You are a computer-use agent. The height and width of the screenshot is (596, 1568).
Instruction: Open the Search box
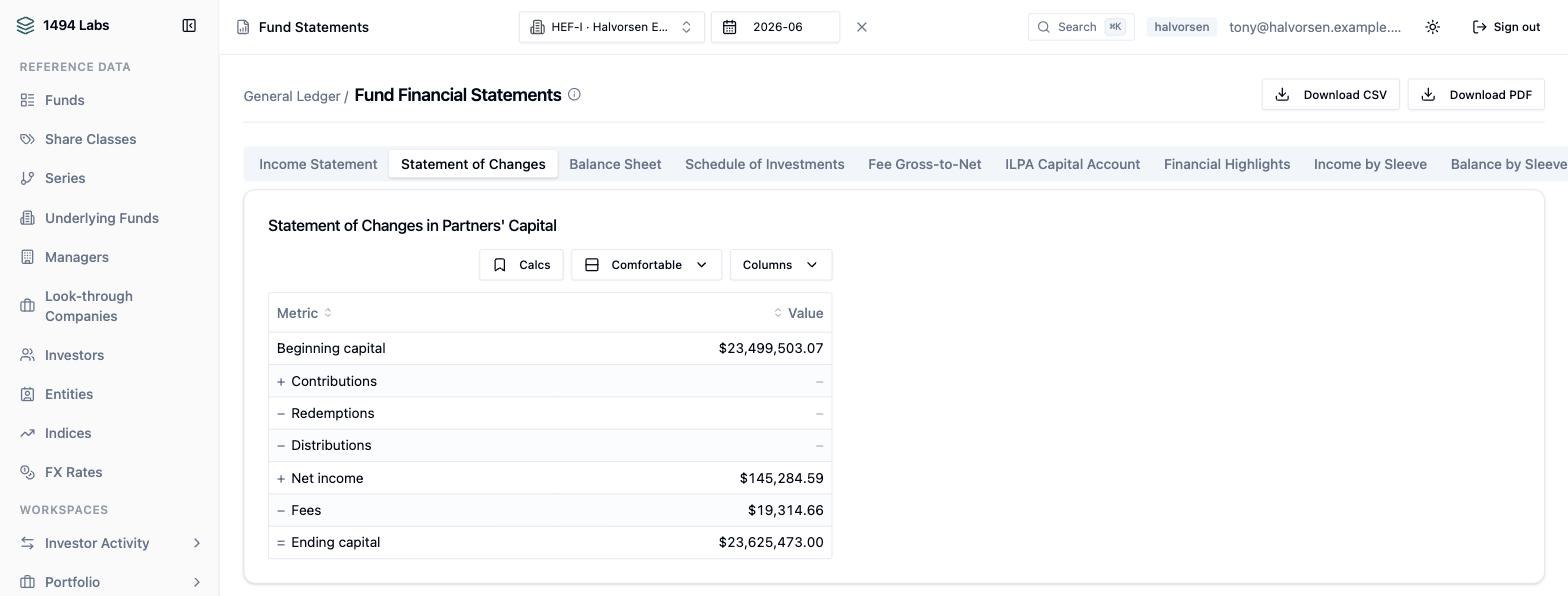pos(1081,27)
